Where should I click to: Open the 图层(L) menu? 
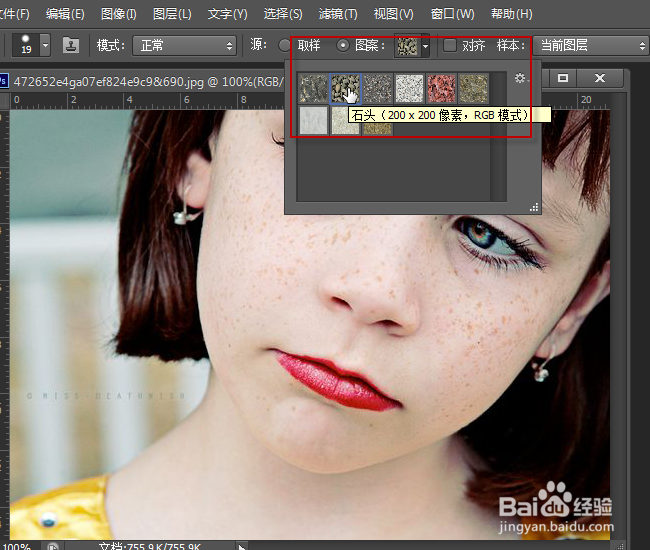(172, 14)
